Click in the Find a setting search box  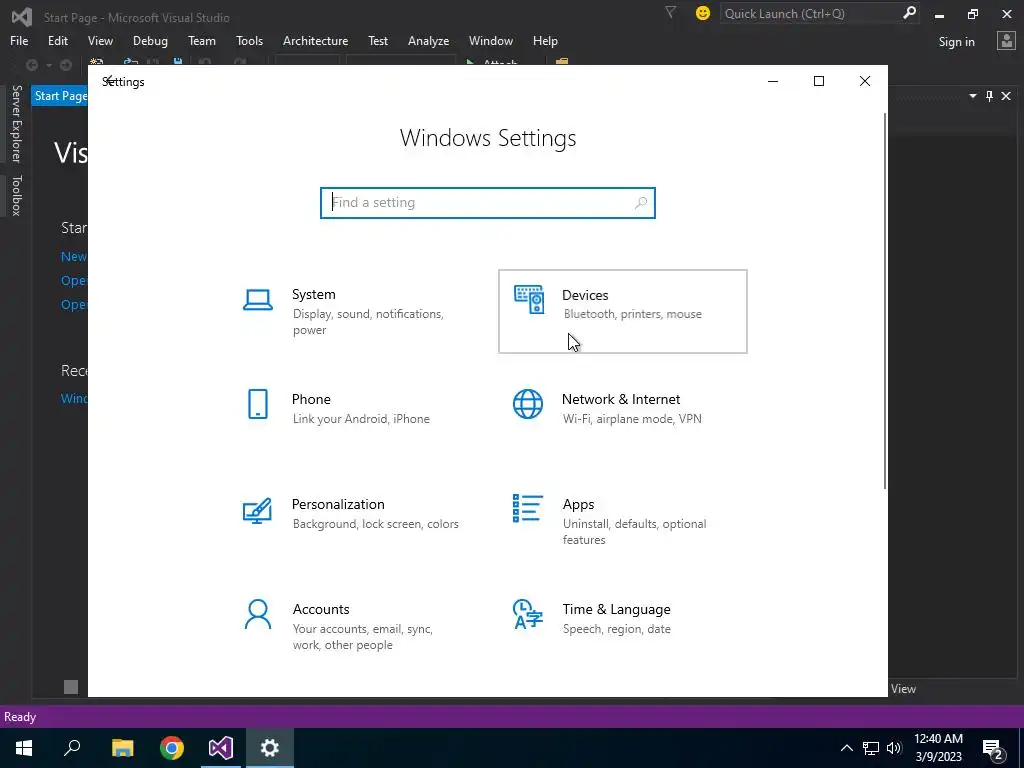[x=488, y=202]
